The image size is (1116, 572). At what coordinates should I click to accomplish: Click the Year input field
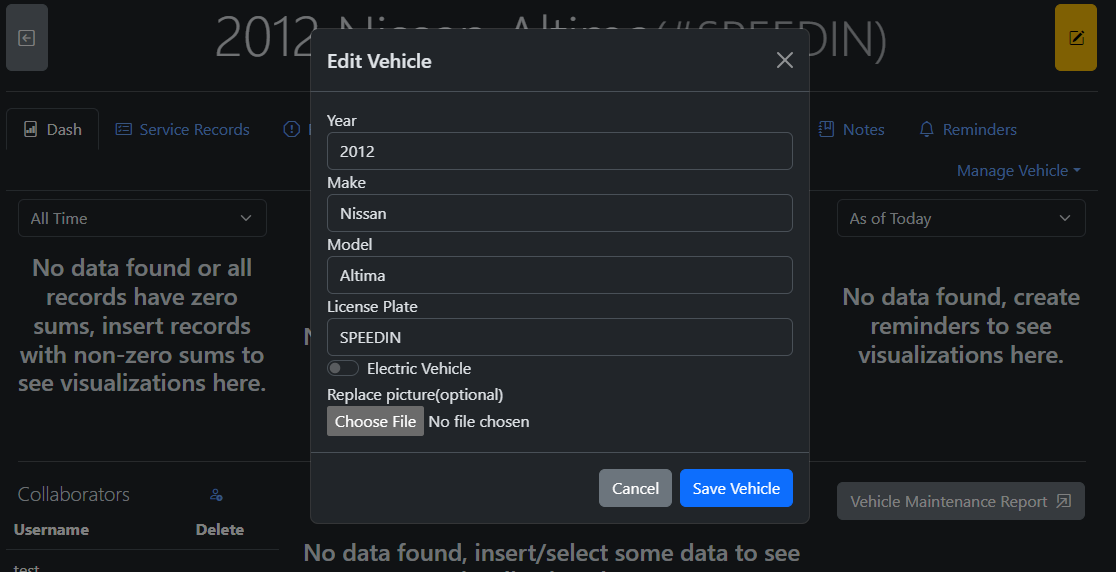559,152
